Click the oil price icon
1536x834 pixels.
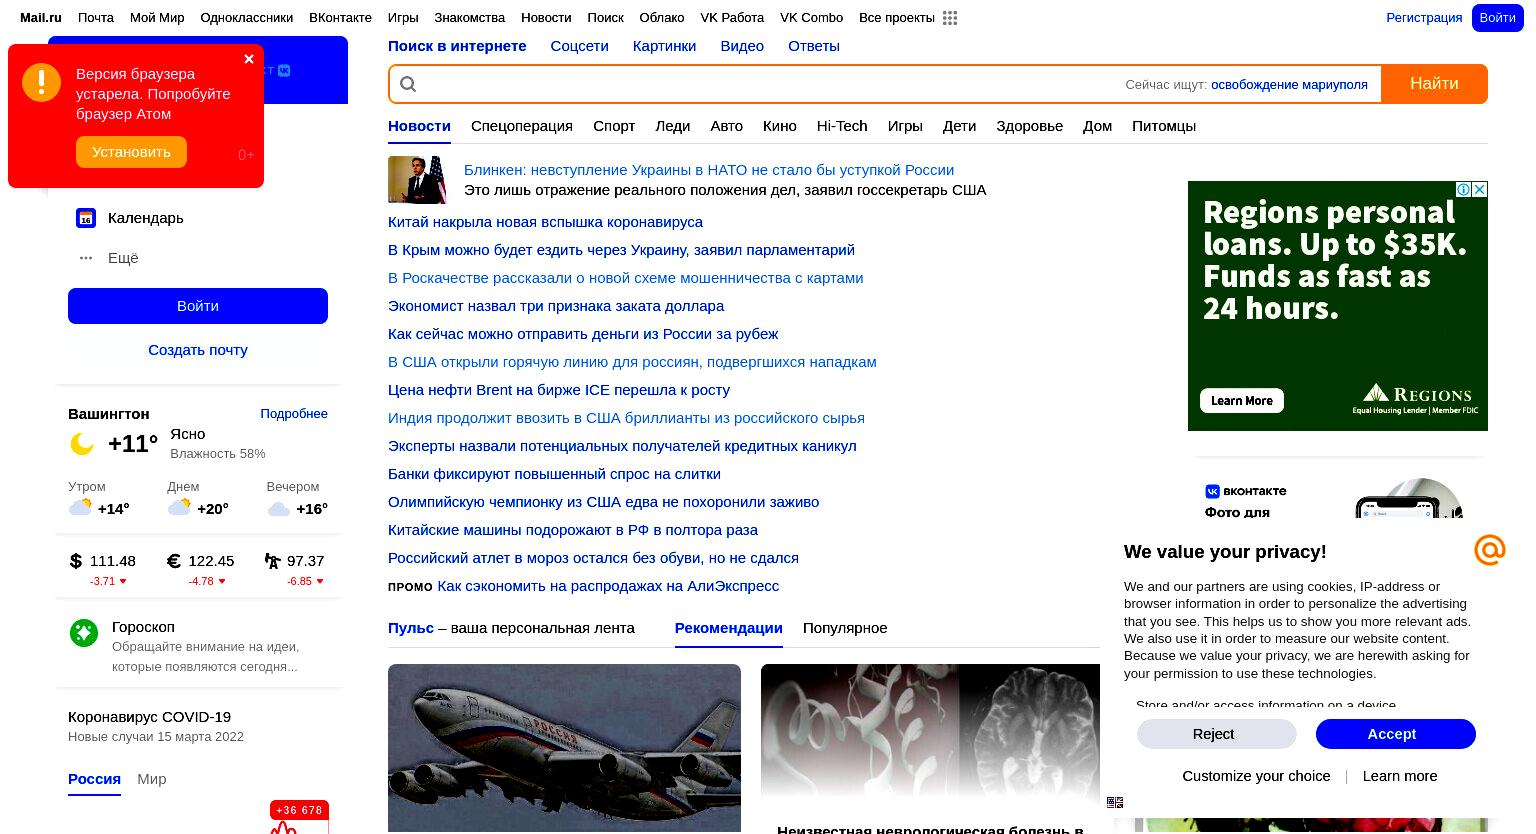coord(272,561)
